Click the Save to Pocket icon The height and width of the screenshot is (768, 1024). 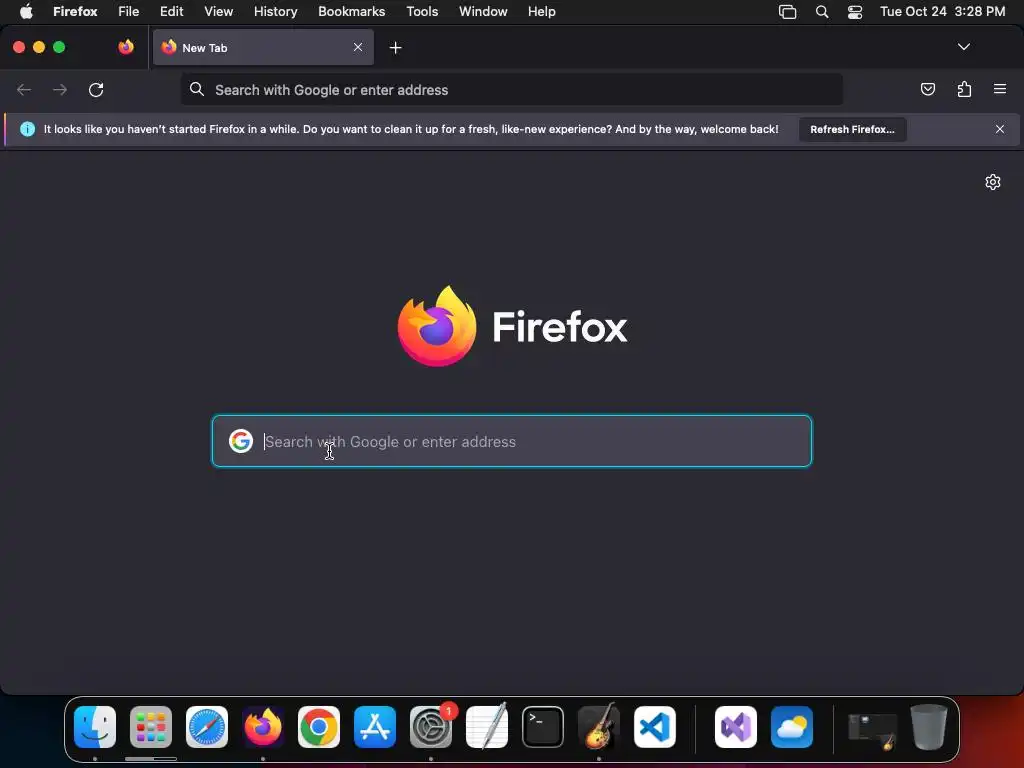[927, 89]
